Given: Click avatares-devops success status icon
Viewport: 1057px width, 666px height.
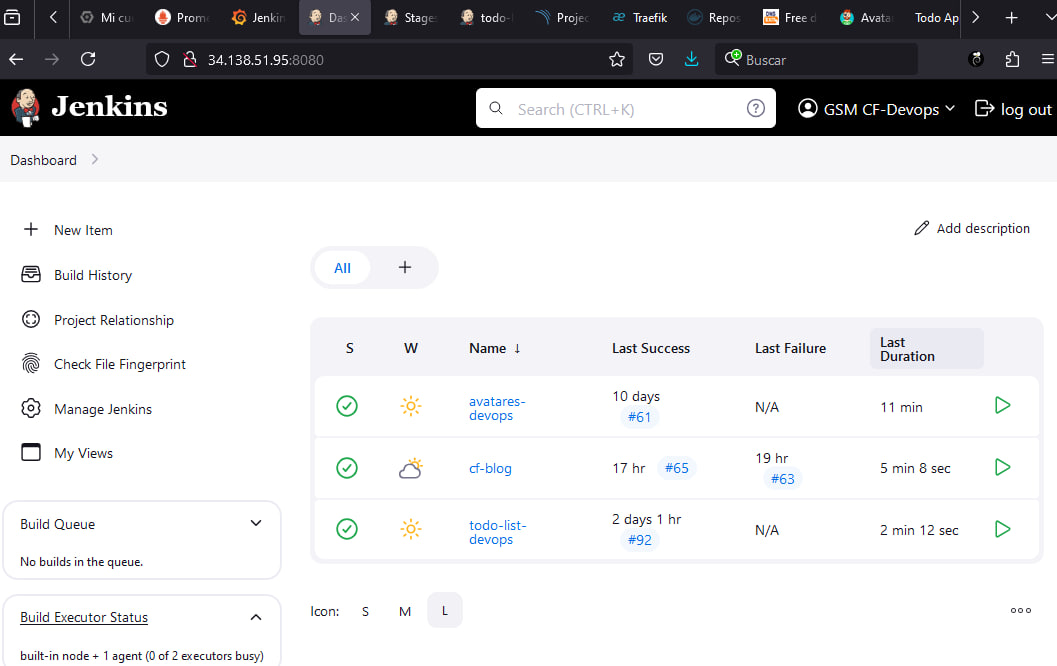Looking at the screenshot, I should pyautogui.click(x=346, y=406).
